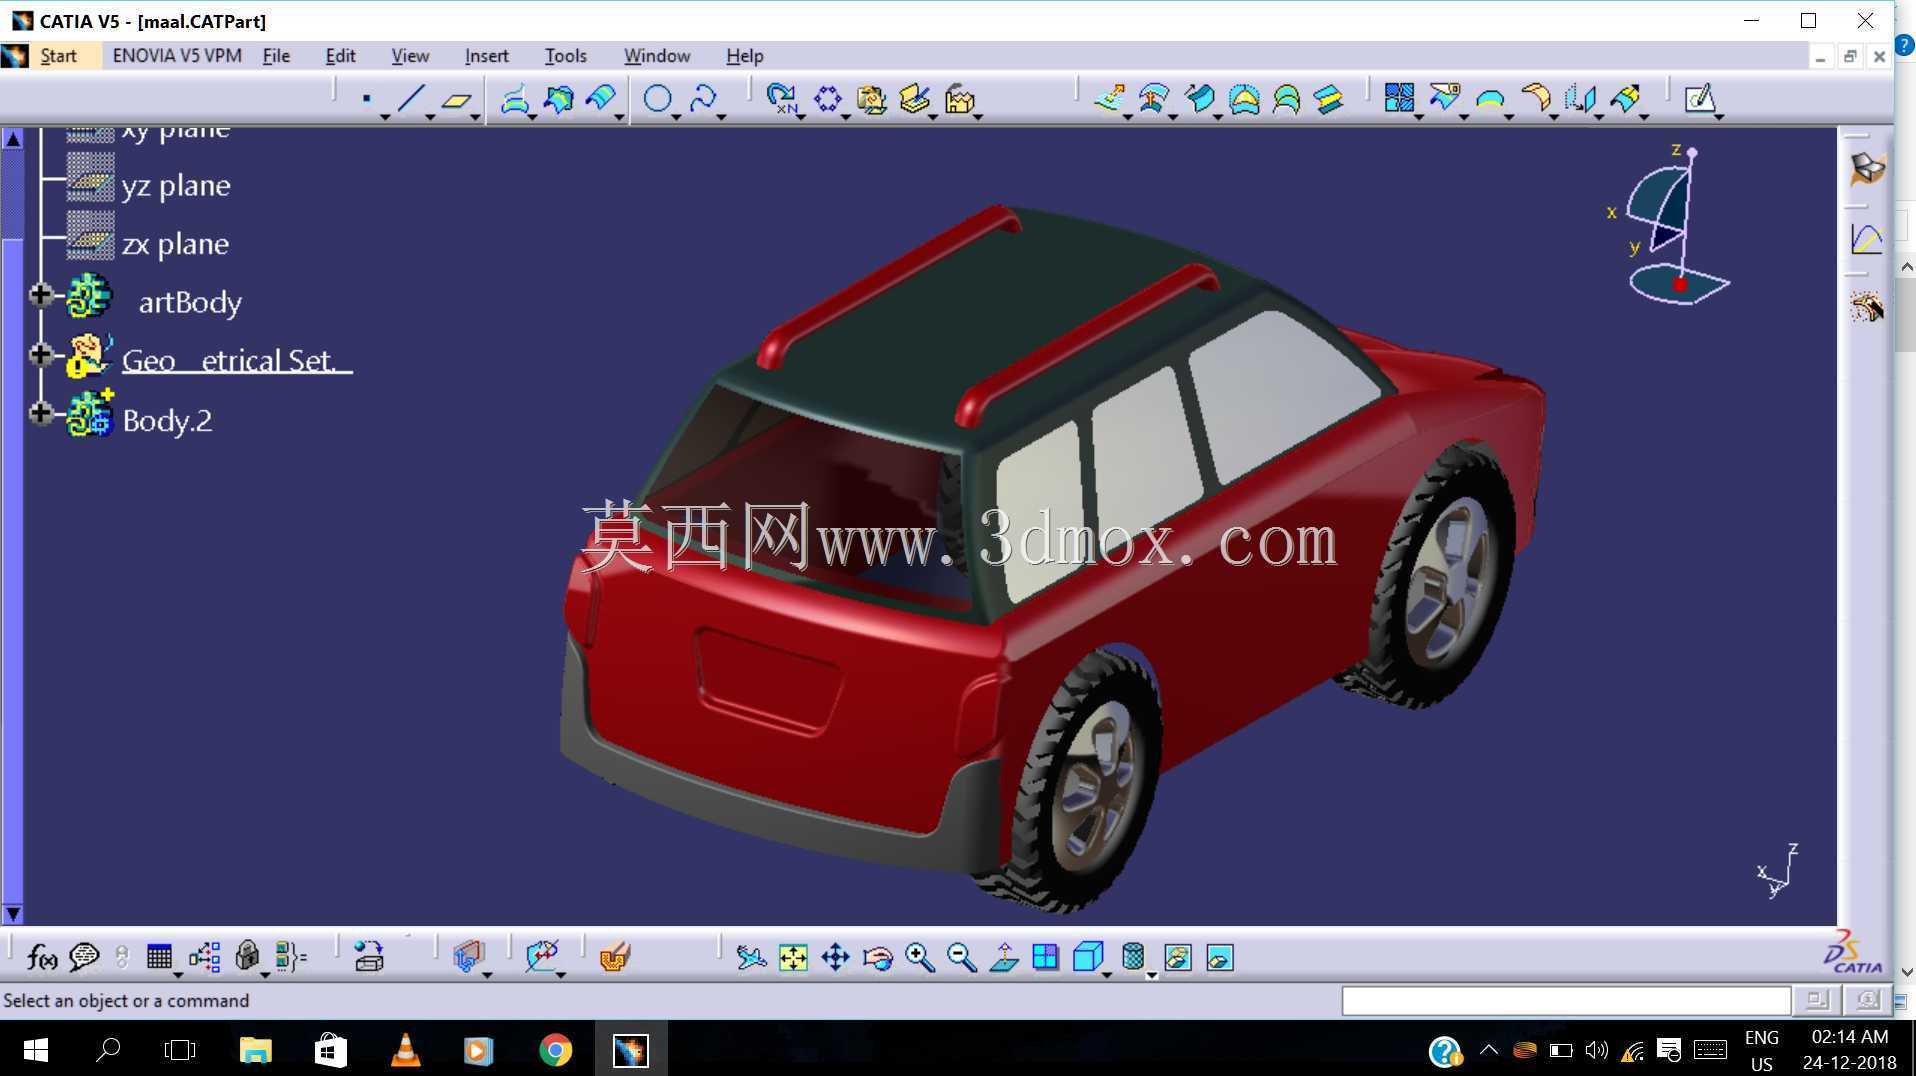The height and width of the screenshot is (1076, 1916).
Task: Click the factory-shaped toolbar icon
Action: [x=959, y=99]
